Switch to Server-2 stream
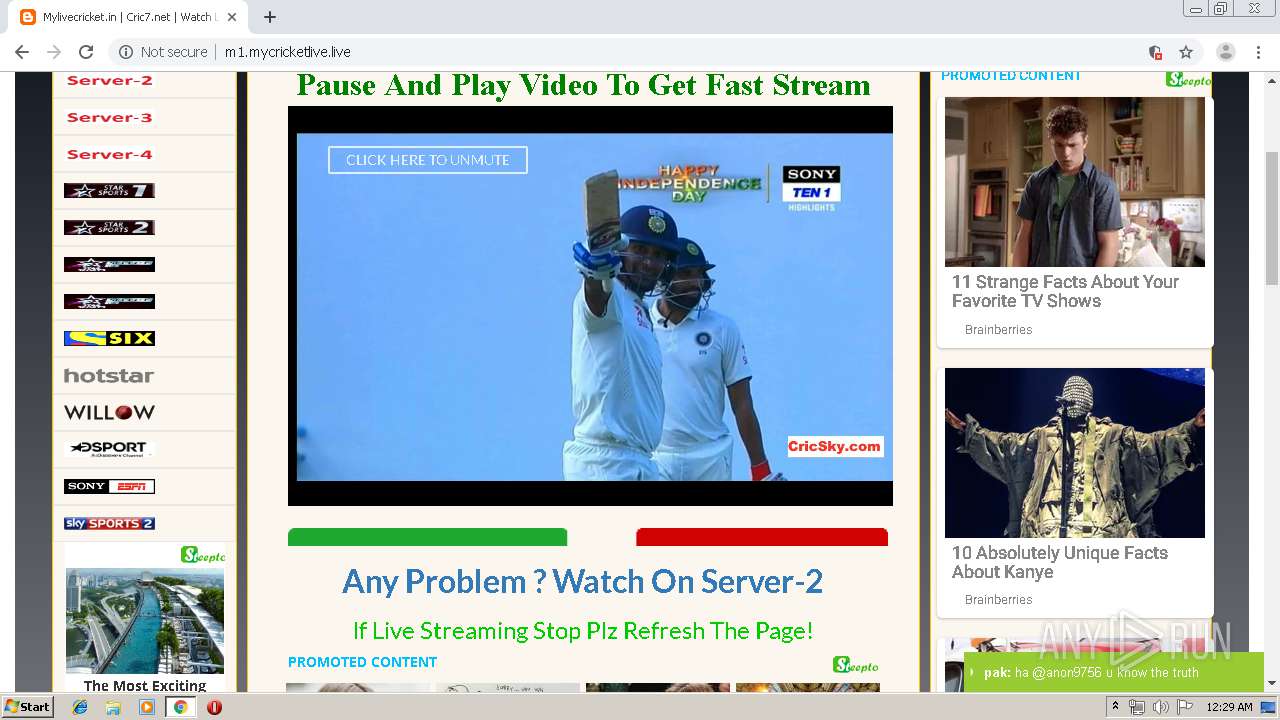 pos(110,81)
